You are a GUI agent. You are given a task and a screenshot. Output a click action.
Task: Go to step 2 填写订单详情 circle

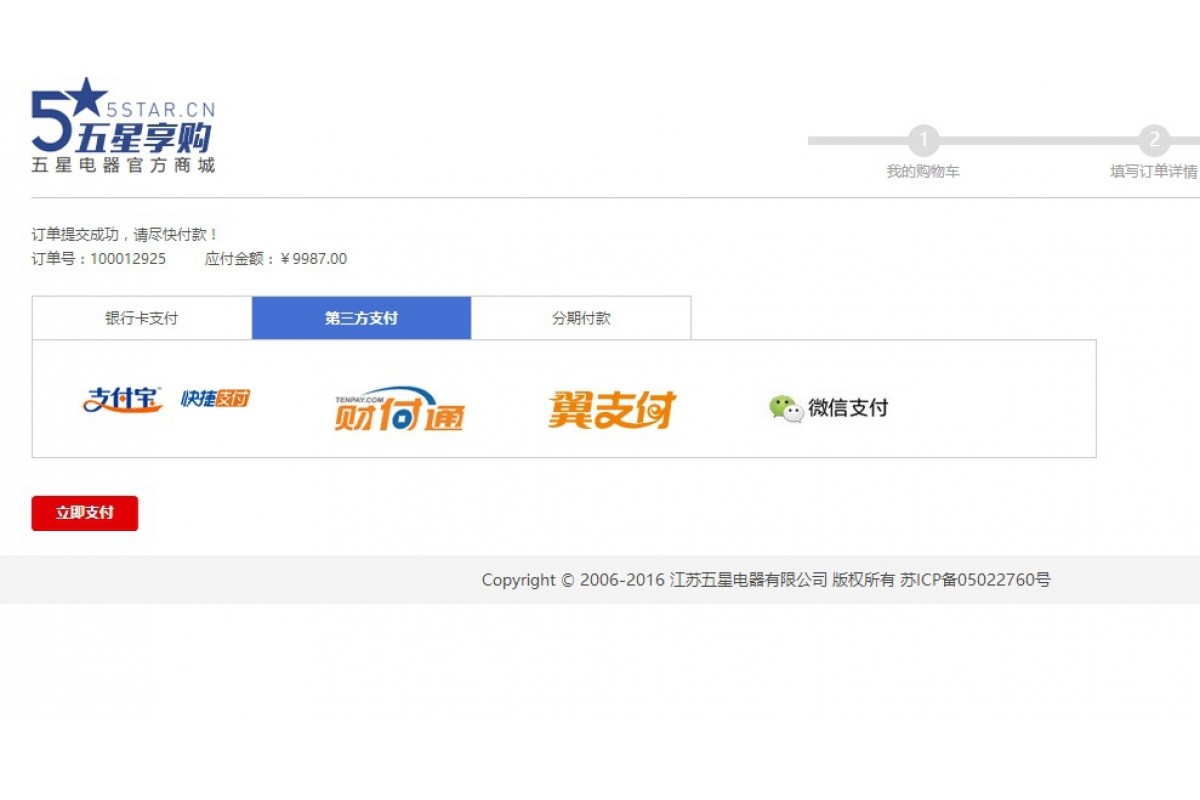1154,141
